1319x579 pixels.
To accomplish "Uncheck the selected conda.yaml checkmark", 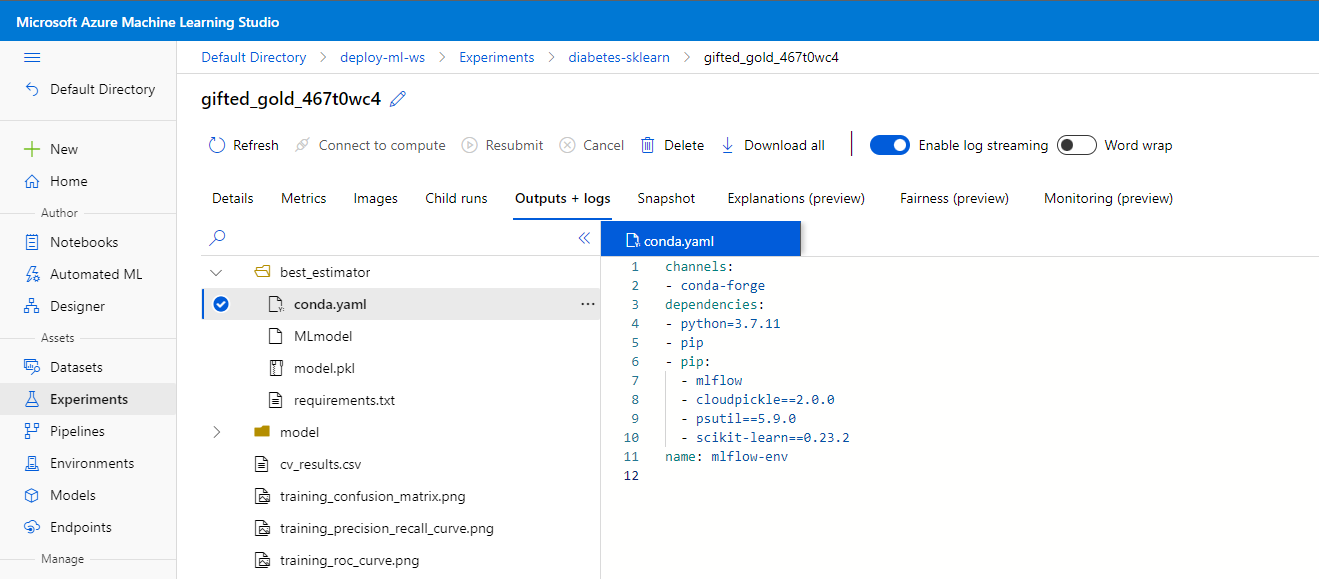I will (221, 304).
